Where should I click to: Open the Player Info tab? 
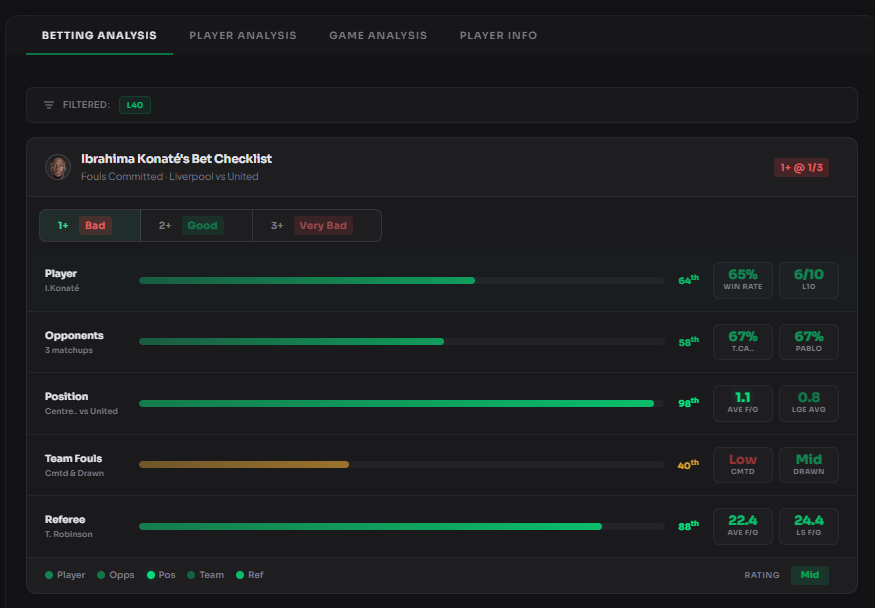498,35
